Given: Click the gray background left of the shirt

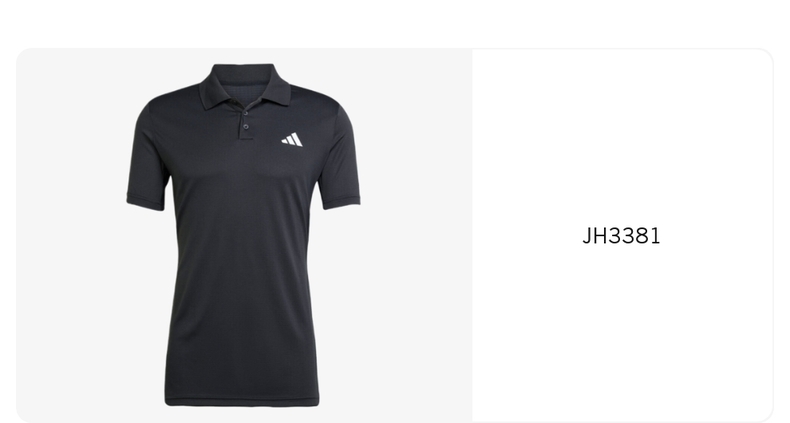Looking at the screenshot, I should point(71,235).
